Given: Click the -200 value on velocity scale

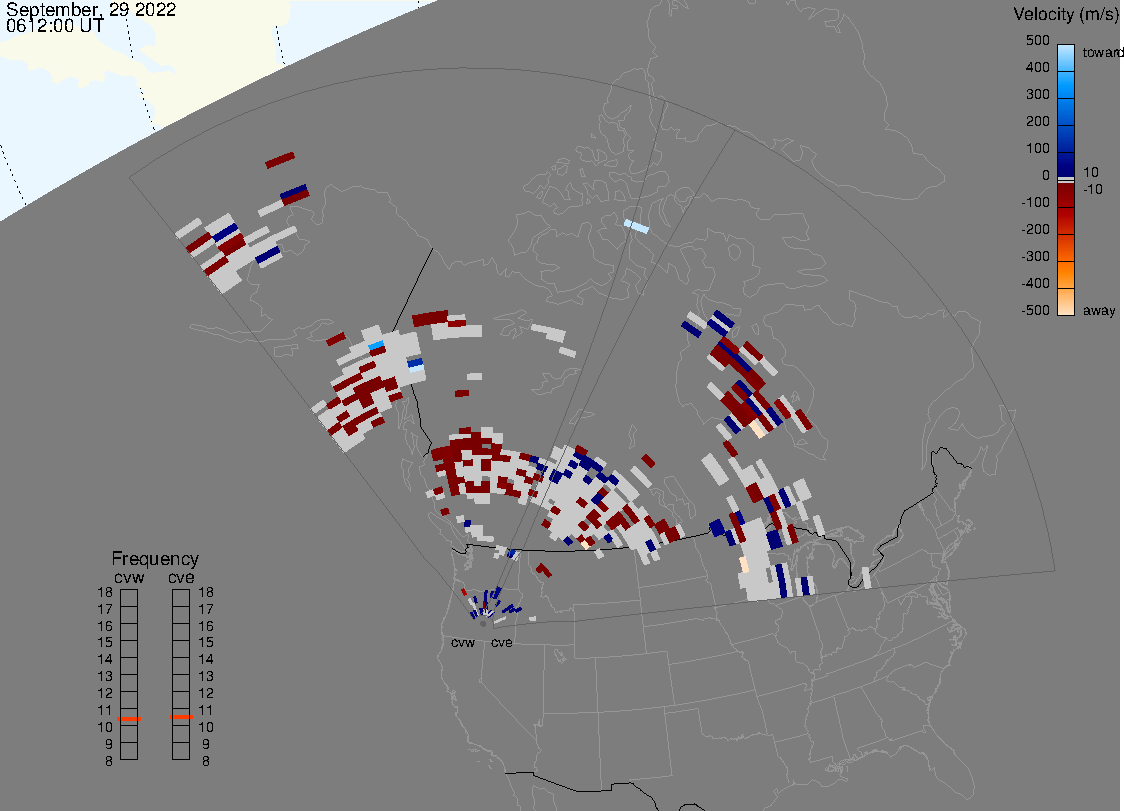Looking at the screenshot, I should click(1035, 229).
